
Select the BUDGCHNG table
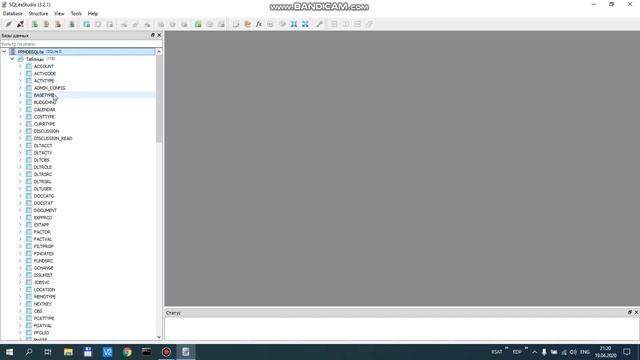click(45, 102)
